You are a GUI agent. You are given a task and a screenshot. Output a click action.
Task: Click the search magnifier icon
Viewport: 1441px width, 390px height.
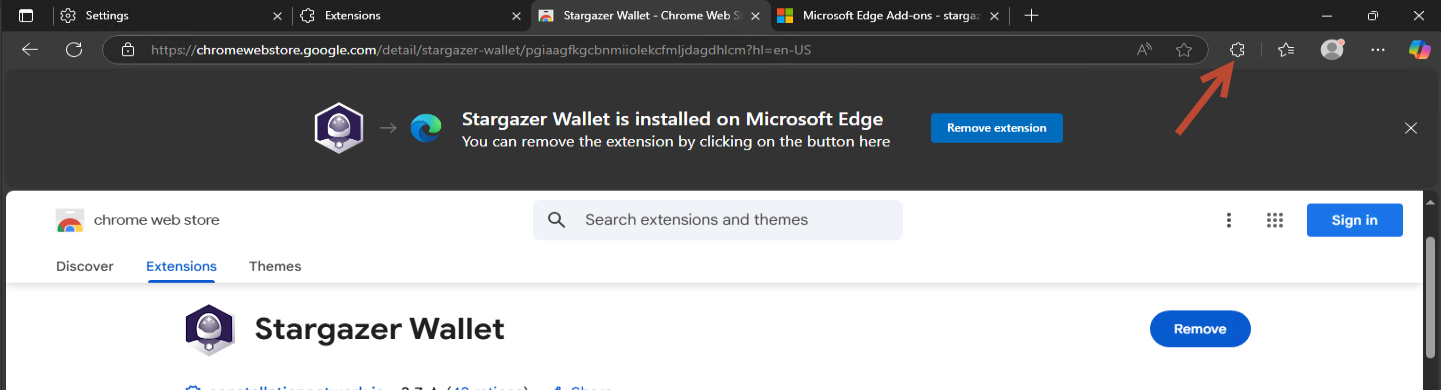pos(557,220)
